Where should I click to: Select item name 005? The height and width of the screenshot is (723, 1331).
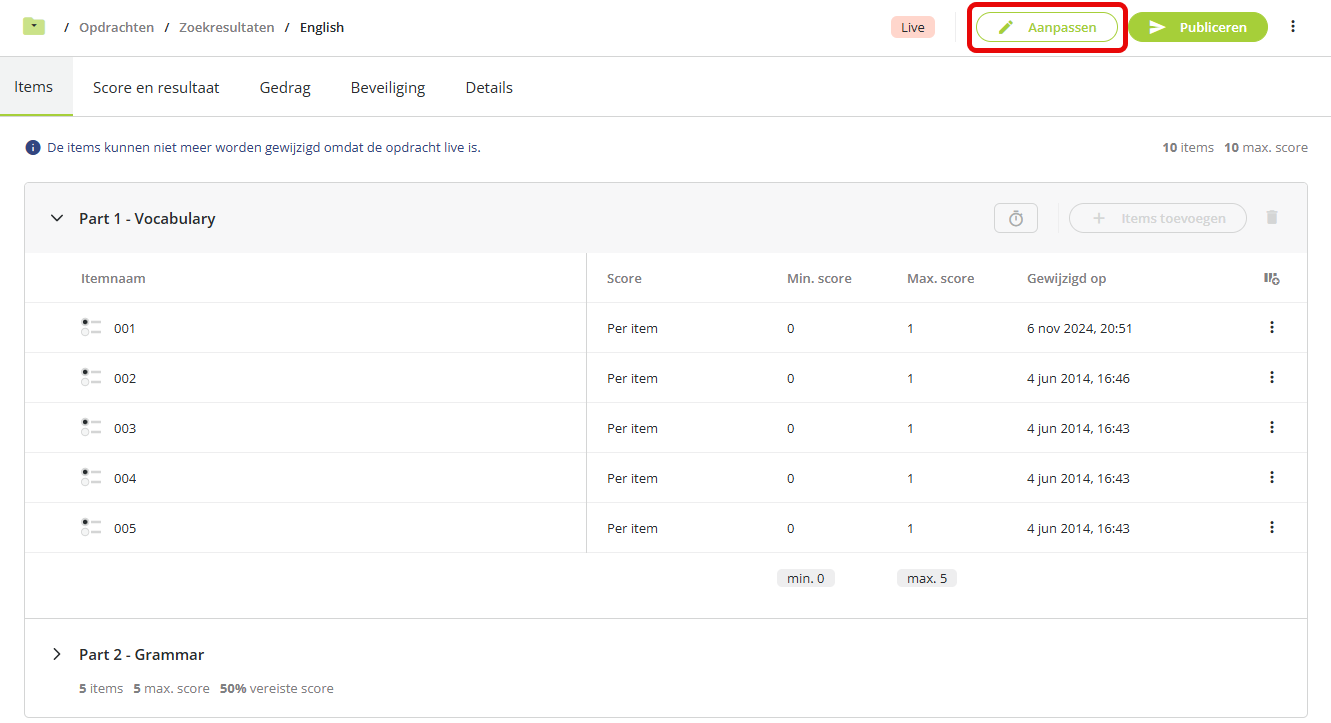(x=124, y=528)
